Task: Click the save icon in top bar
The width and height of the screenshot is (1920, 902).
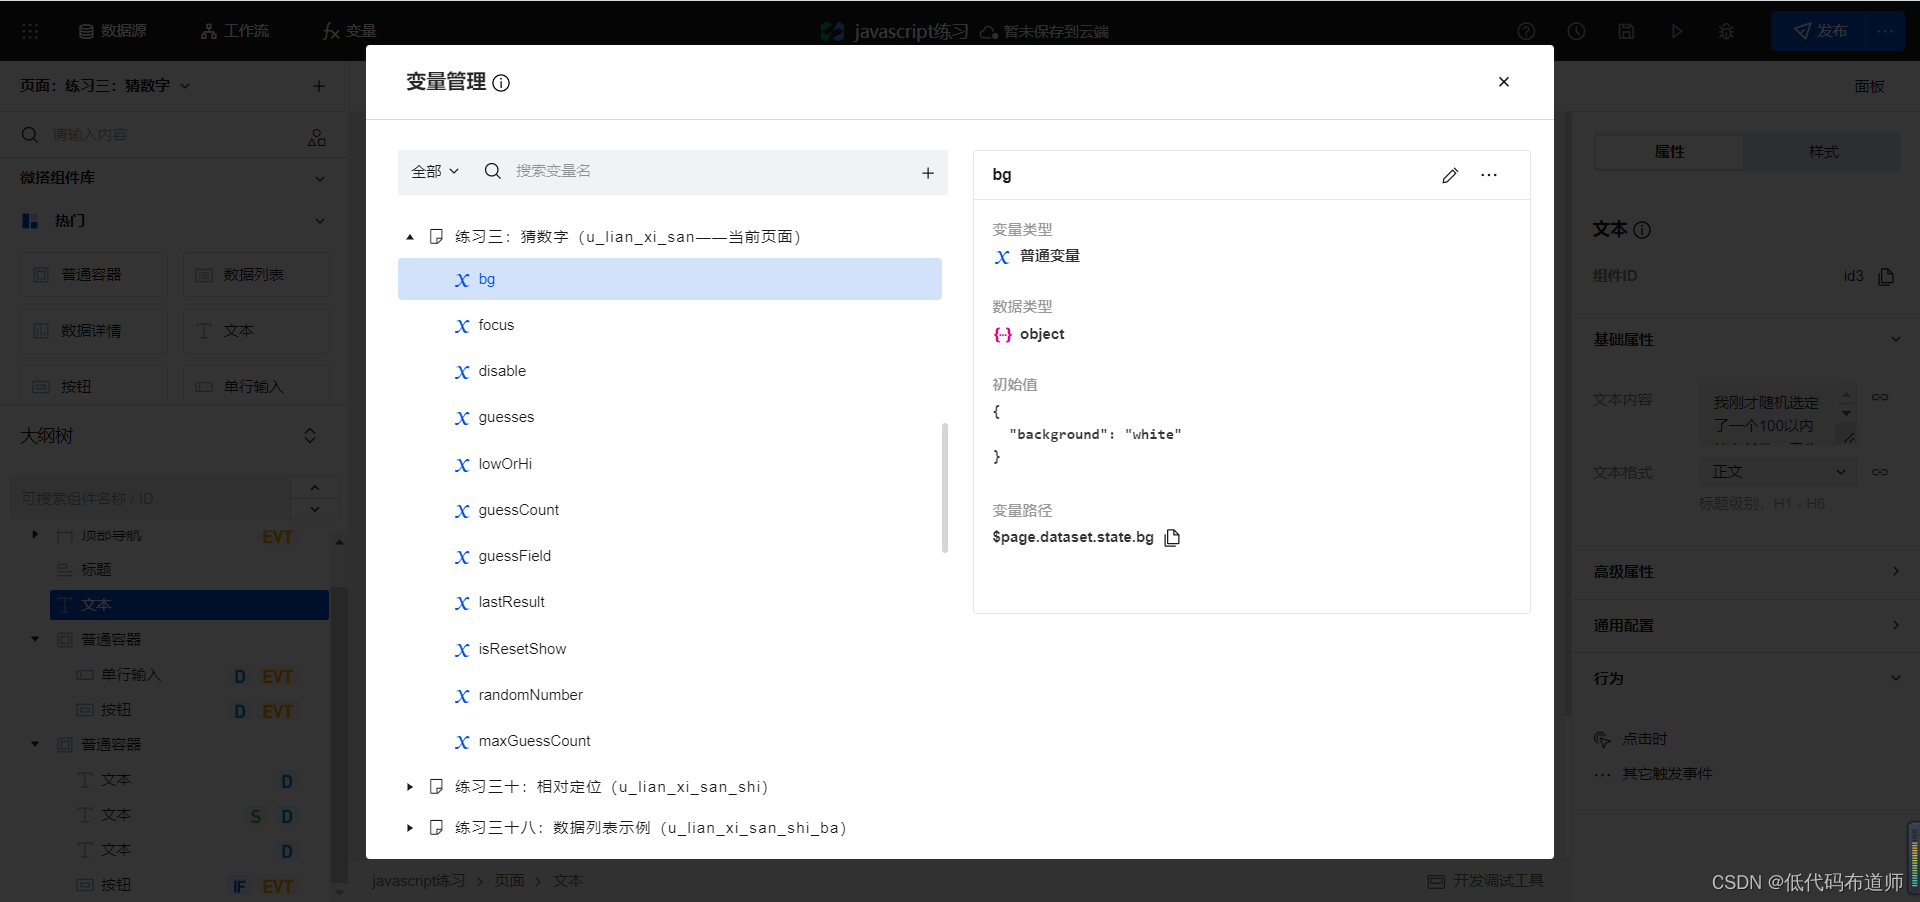Action: [x=1626, y=31]
